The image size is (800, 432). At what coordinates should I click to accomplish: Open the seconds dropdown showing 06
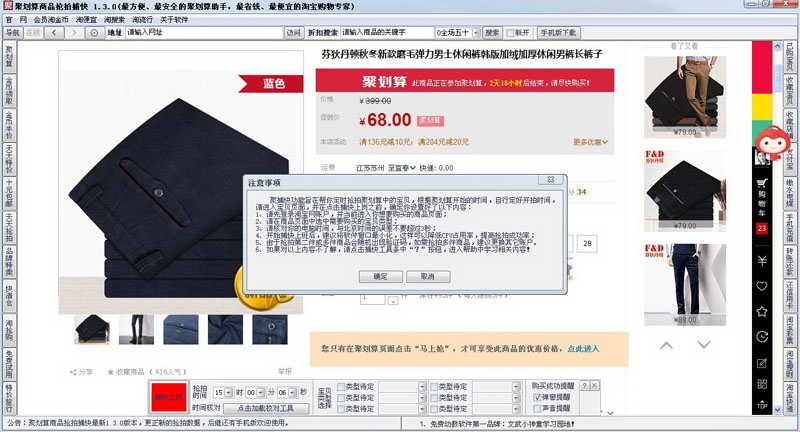[x=293, y=392]
